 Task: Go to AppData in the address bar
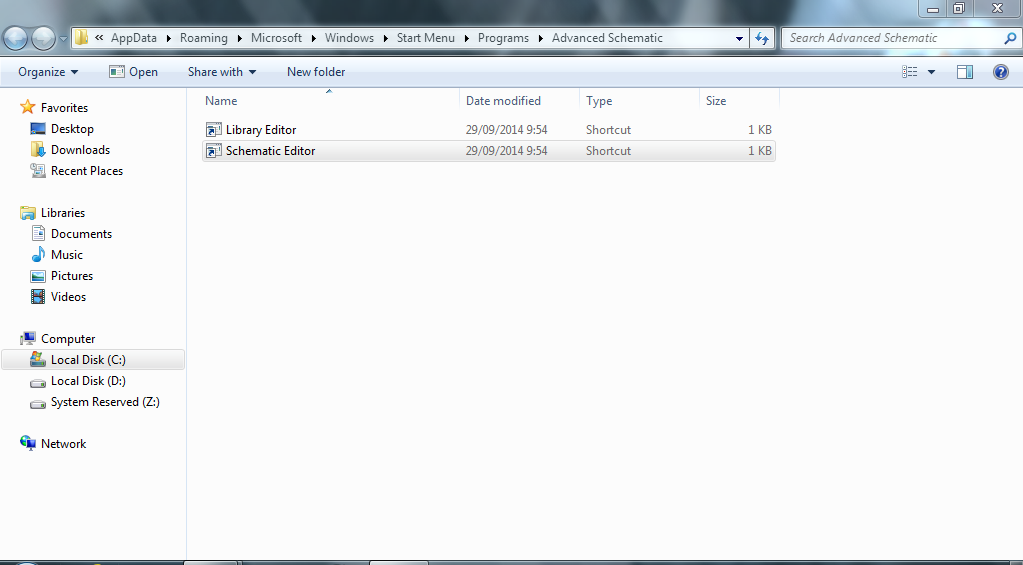(x=134, y=38)
